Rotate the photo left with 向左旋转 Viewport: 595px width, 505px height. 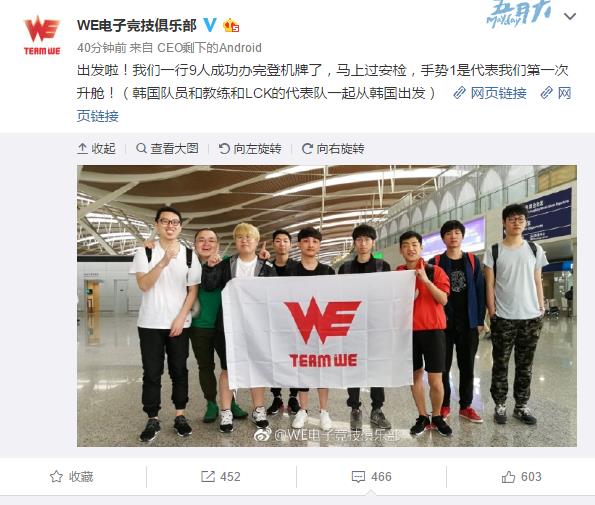click(250, 148)
